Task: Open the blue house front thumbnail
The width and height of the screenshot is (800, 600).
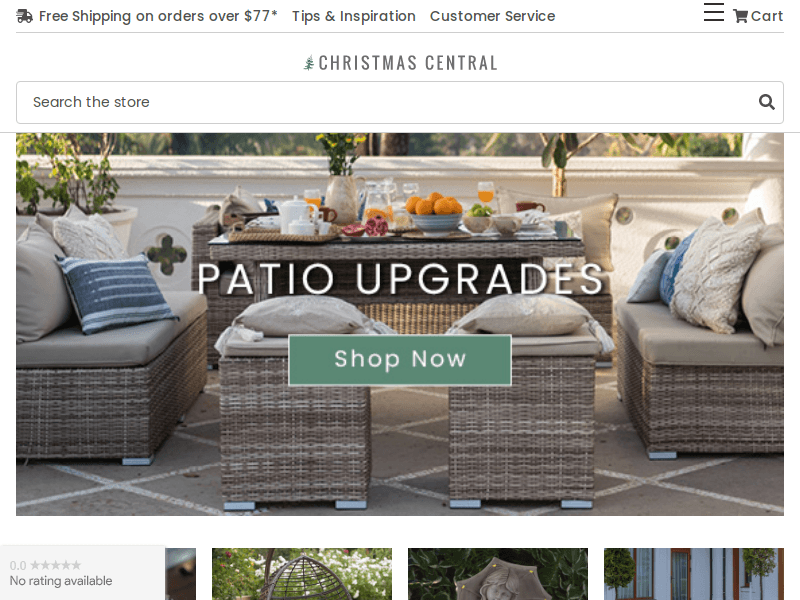Action: (694, 574)
